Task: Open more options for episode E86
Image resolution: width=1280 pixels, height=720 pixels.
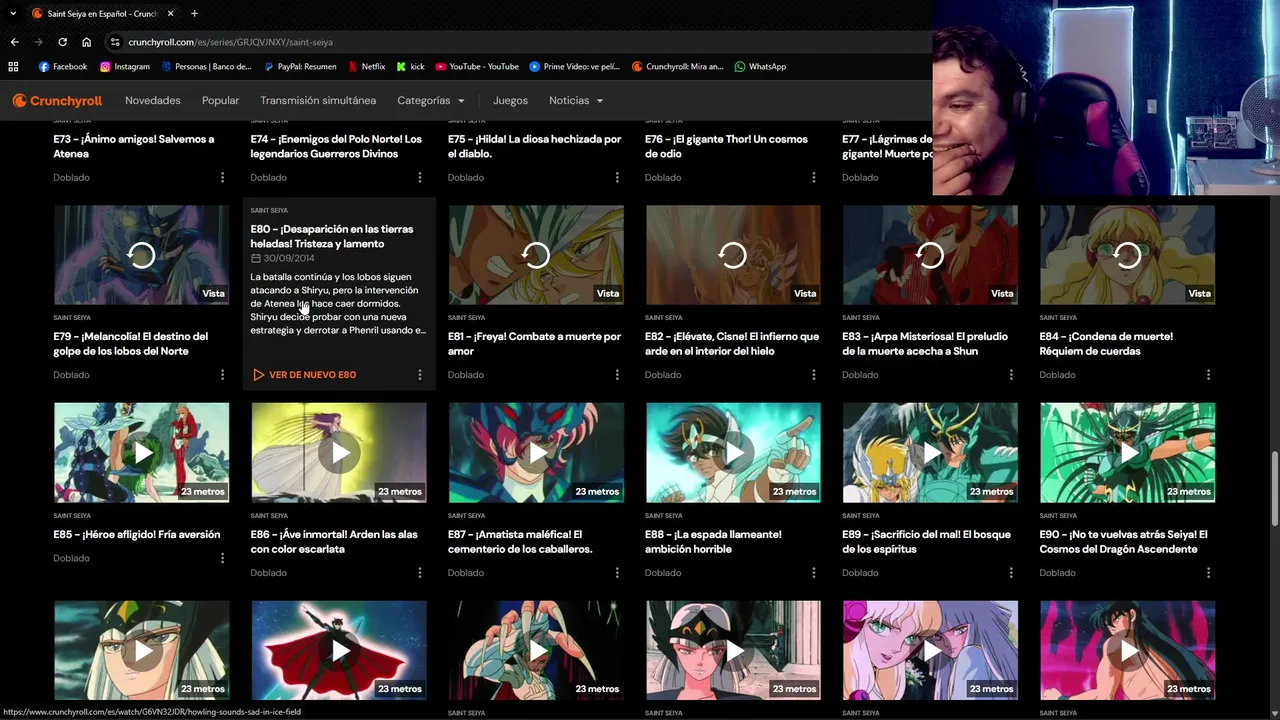Action: pyautogui.click(x=419, y=573)
